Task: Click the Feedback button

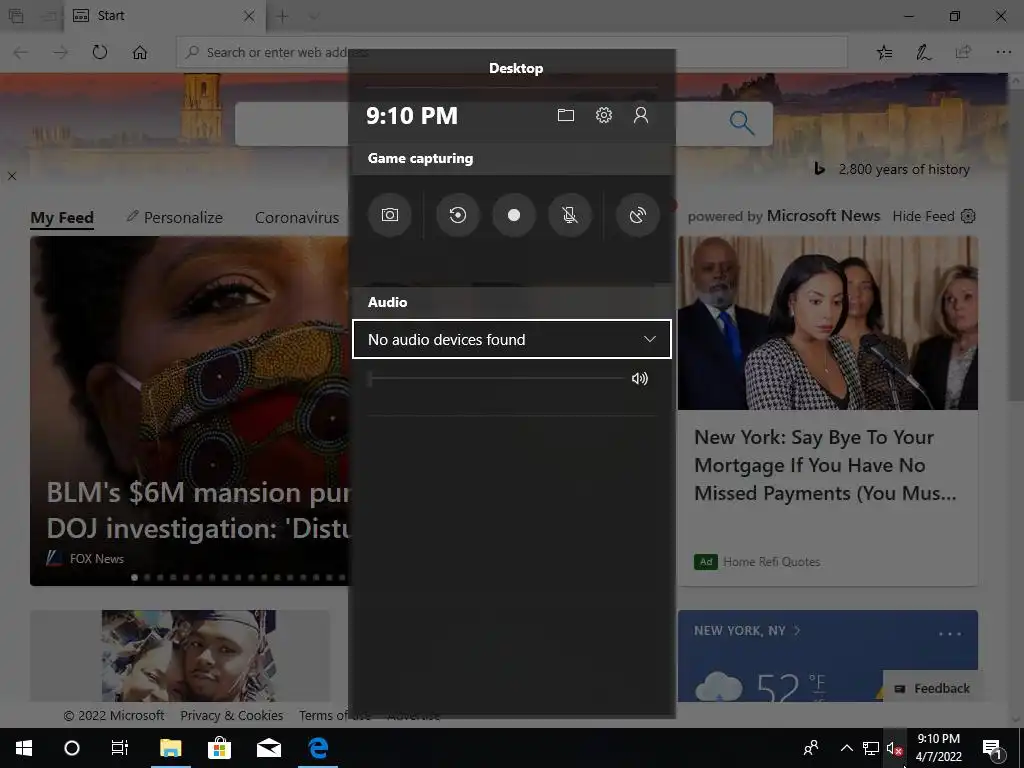Action: pos(932,688)
